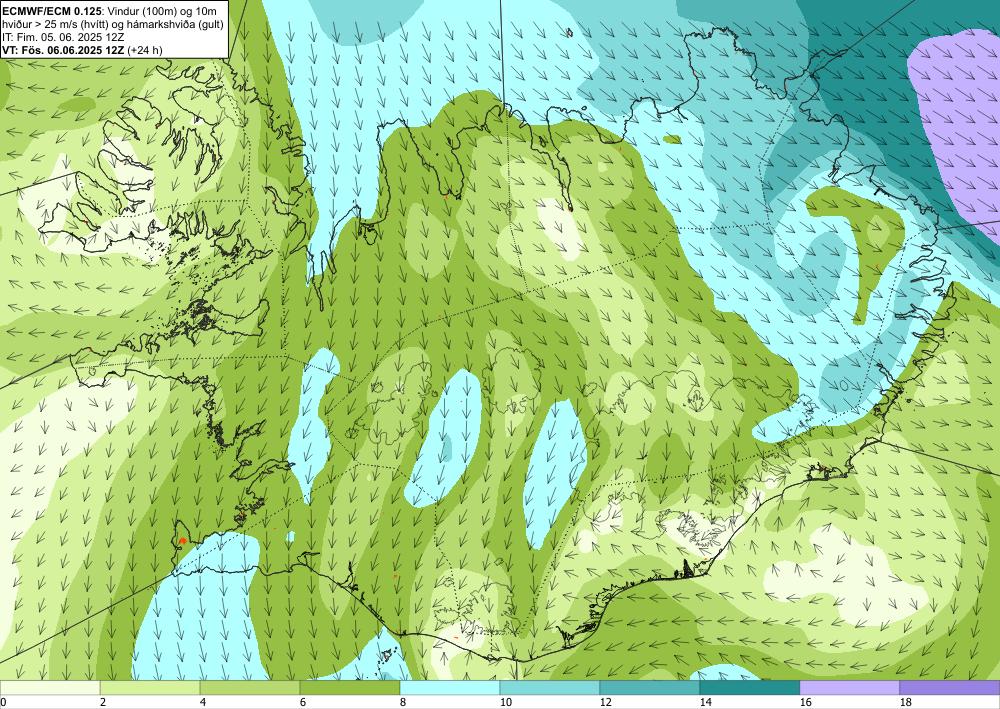Click the "4" legend scale label
This screenshot has width=1000, height=709.
pos(202,702)
